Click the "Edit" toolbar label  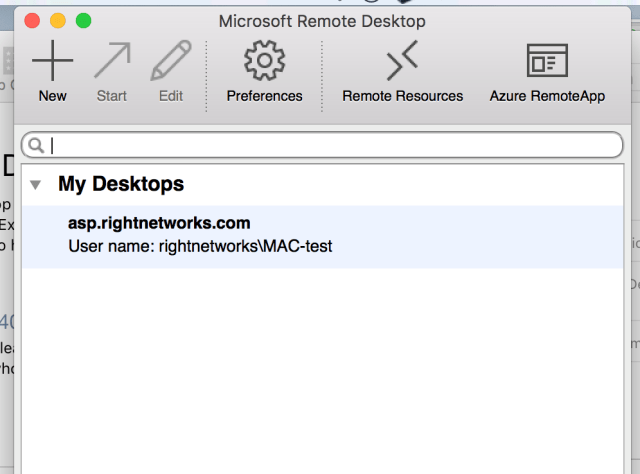[x=171, y=97]
